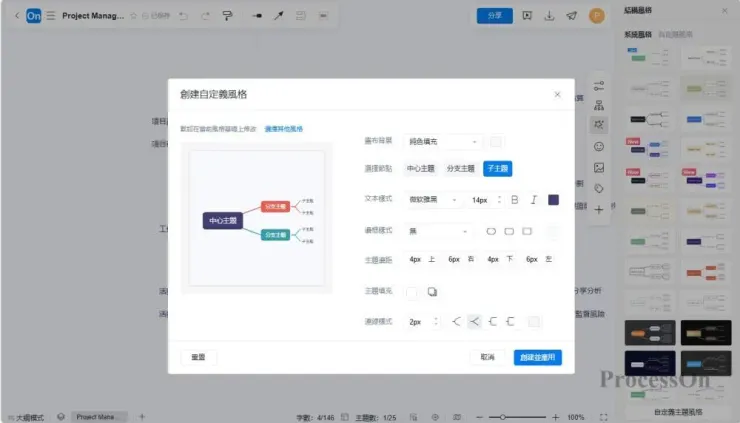Open the image insert icon in side strip

coord(599,168)
